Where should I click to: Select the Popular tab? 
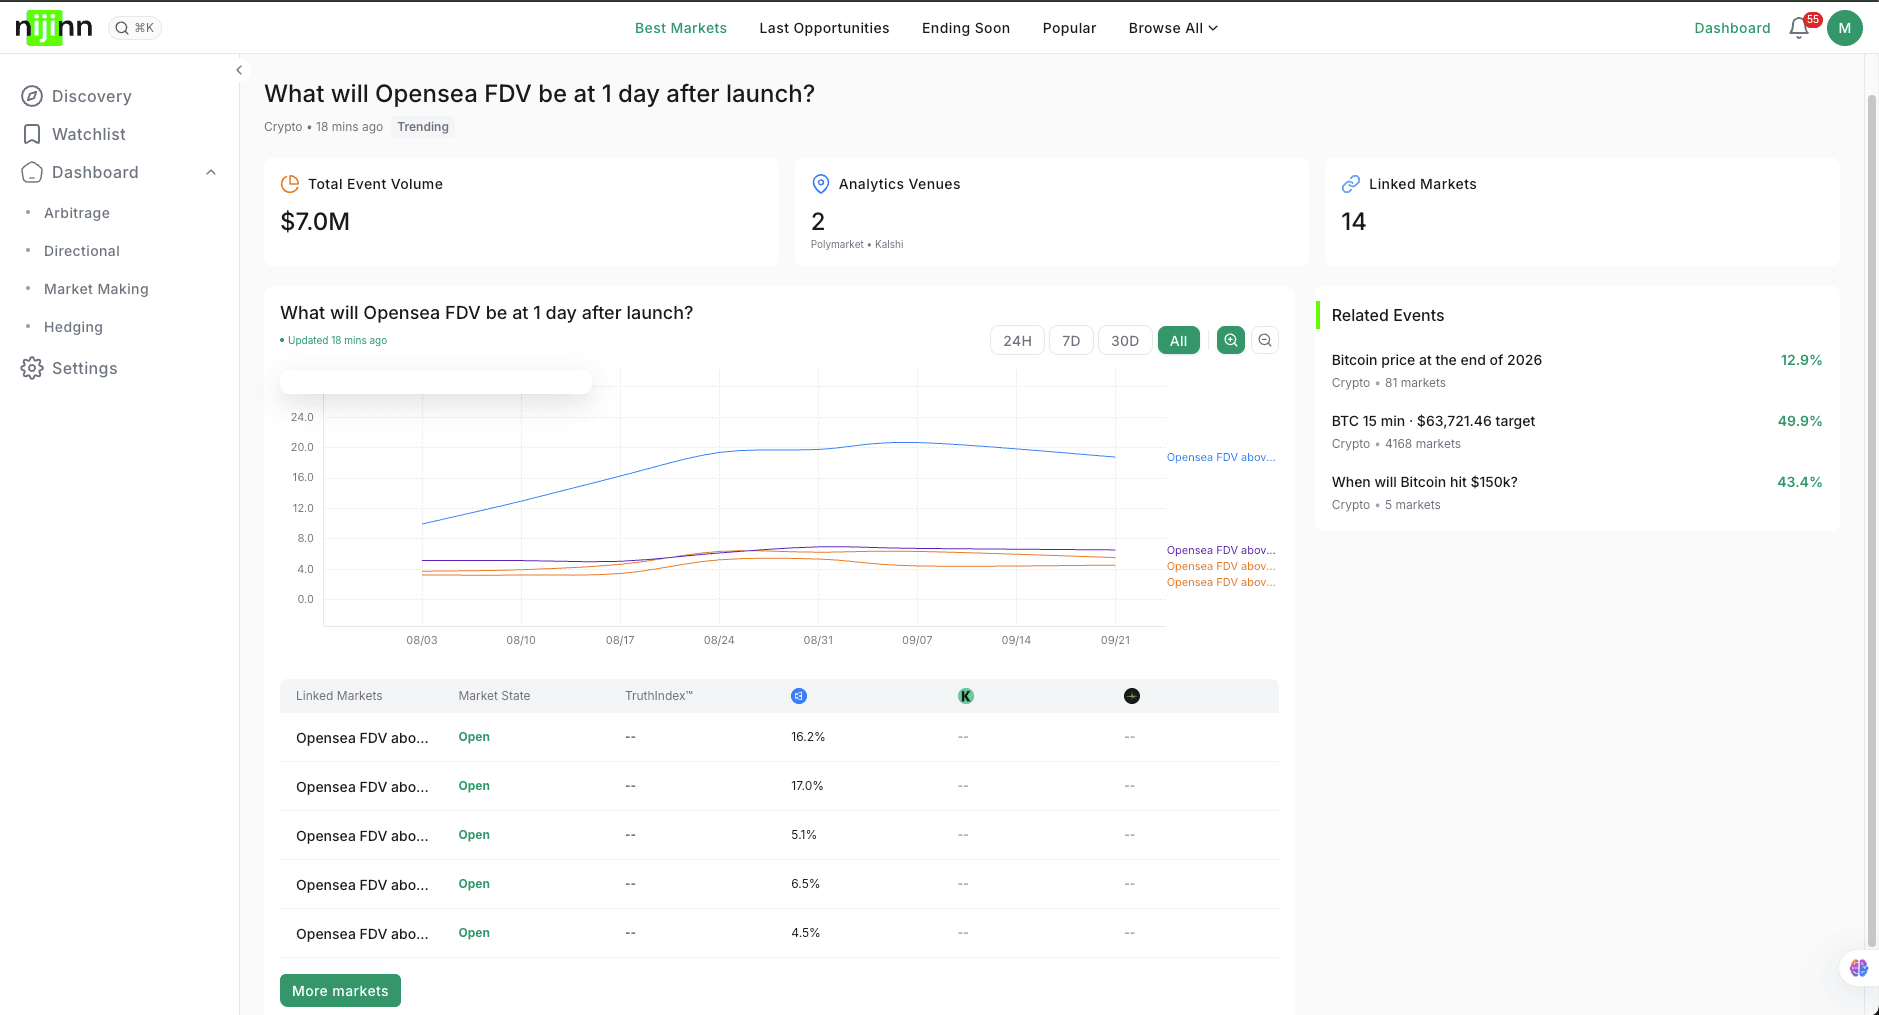pyautogui.click(x=1069, y=28)
